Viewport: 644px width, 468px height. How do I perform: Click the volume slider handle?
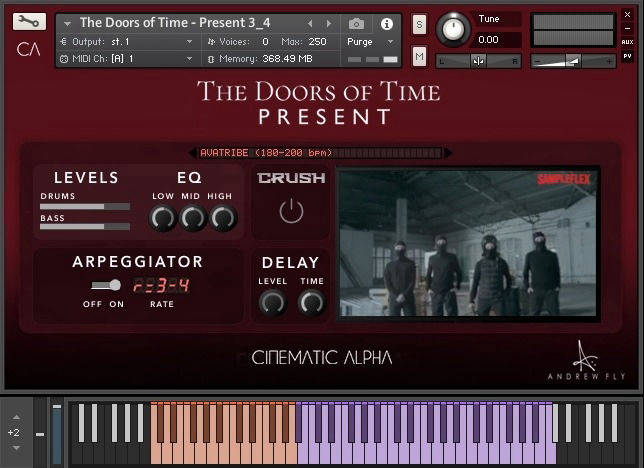573,61
